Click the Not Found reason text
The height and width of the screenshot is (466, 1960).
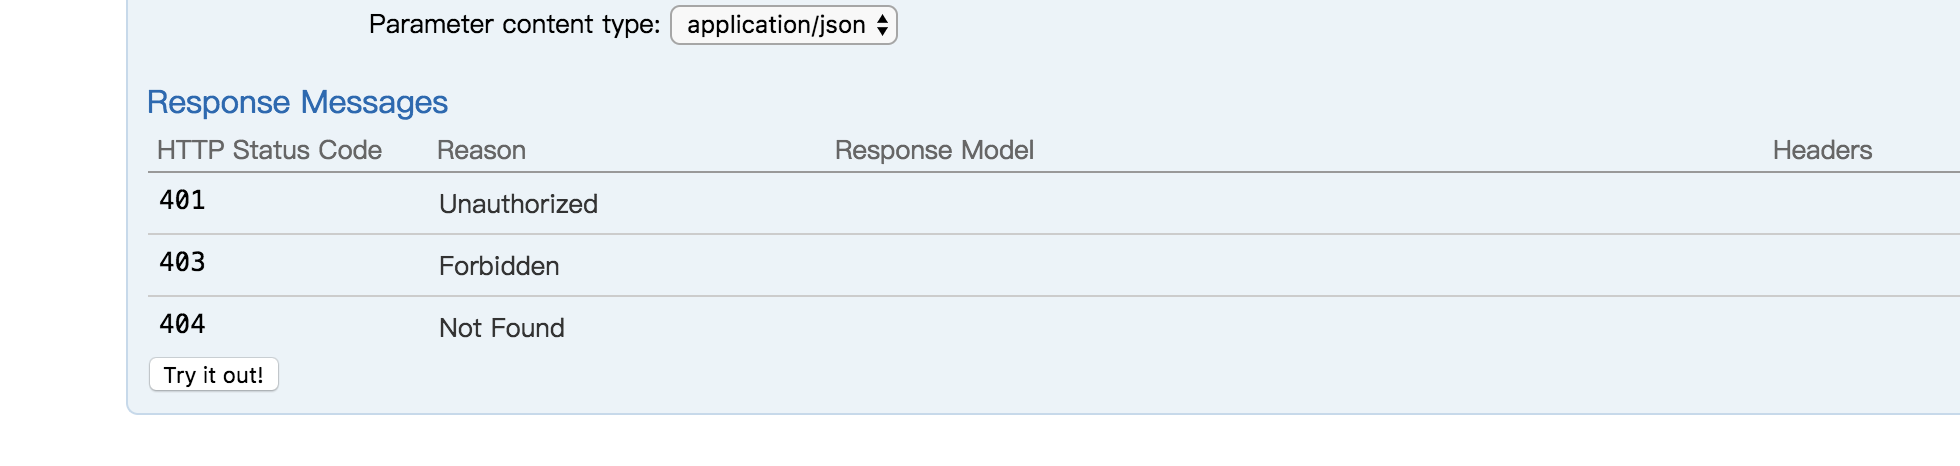[x=502, y=328]
